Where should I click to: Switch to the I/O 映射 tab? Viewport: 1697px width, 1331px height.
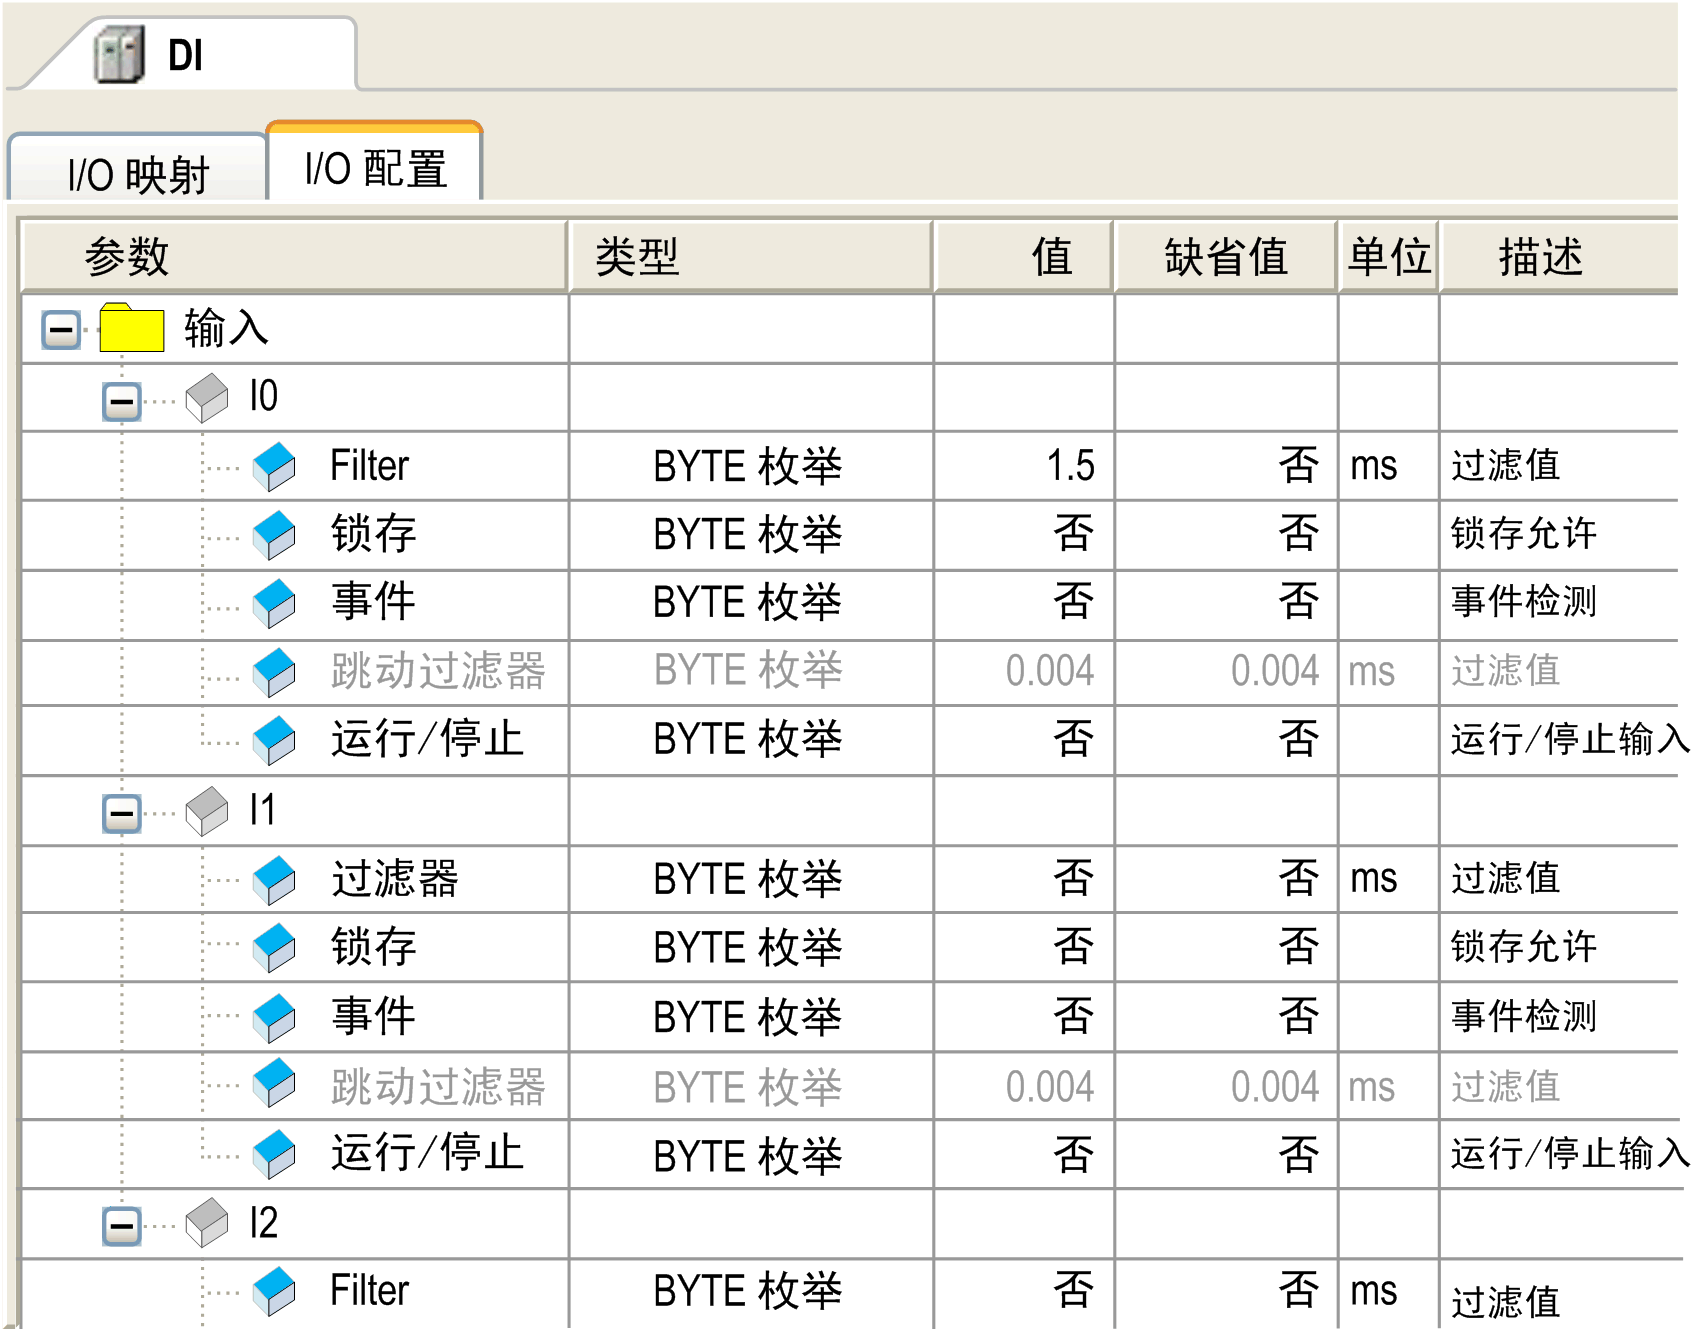(138, 174)
